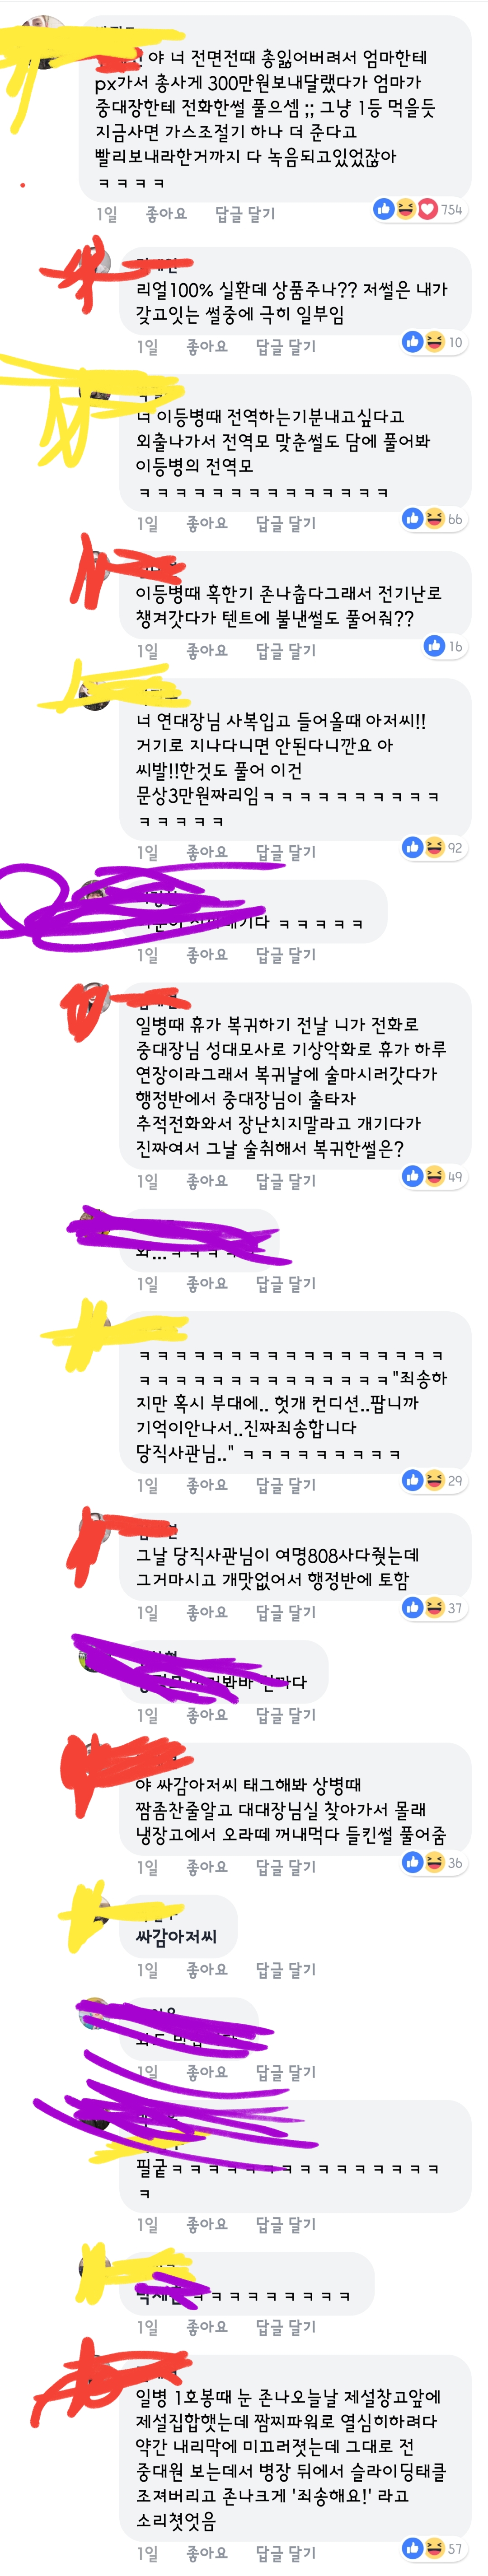Click 좋아요 under the short 싸감아저씨 reply

pyautogui.click(x=207, y=1970)
